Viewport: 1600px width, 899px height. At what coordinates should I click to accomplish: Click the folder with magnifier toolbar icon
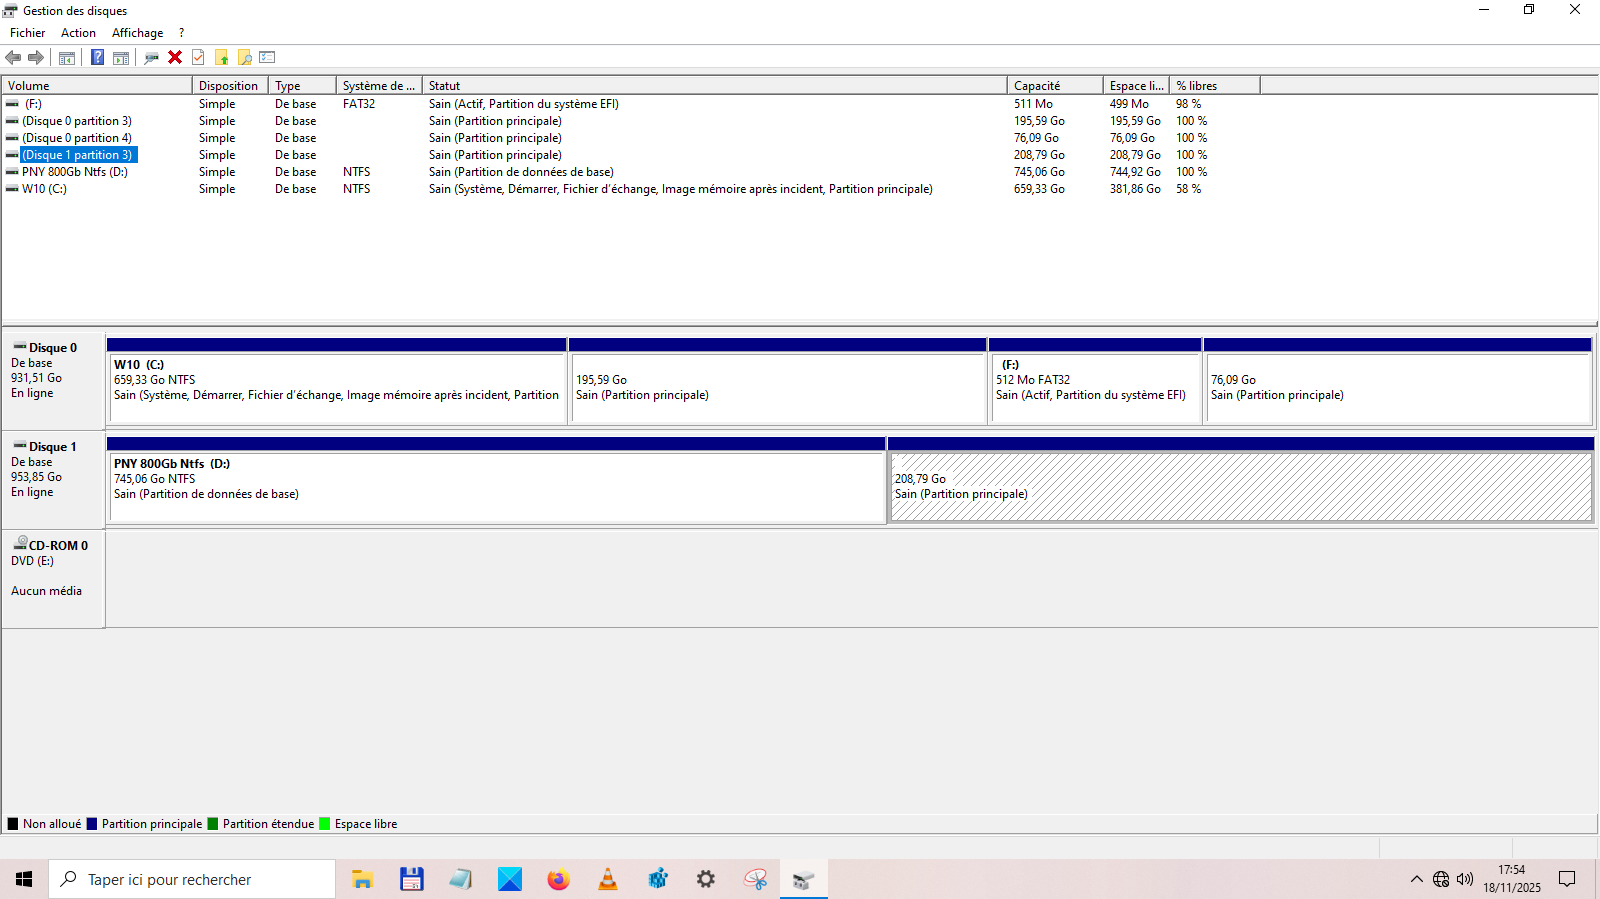click(245, 57)
